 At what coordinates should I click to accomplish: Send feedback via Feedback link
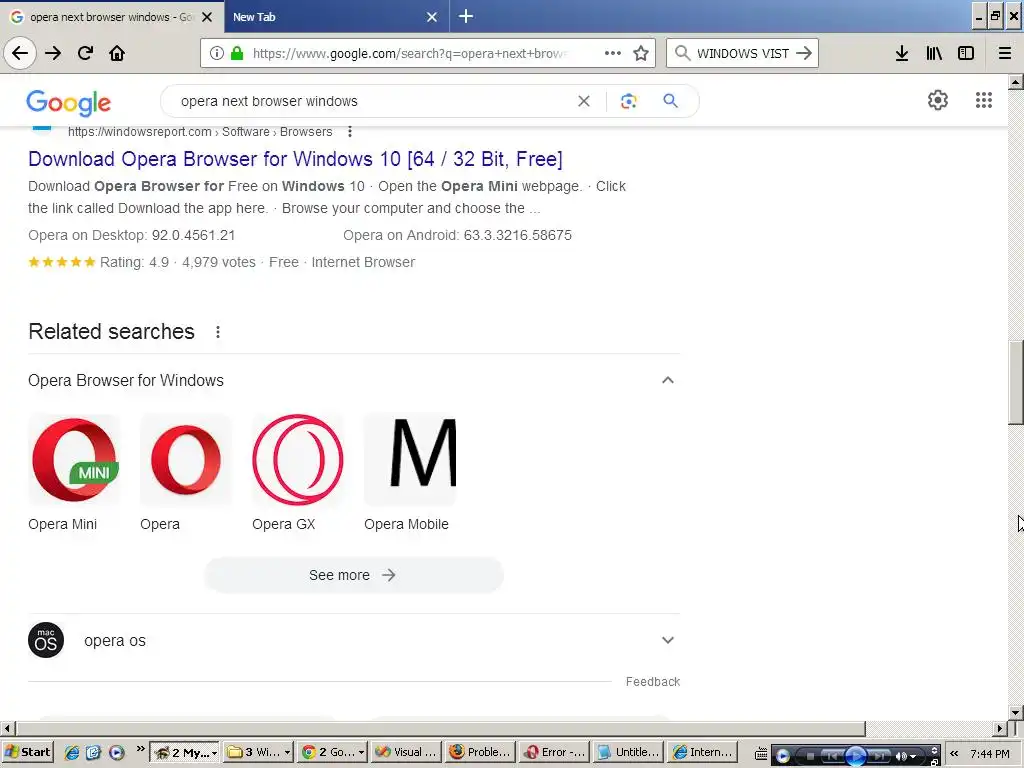(653, 682)
